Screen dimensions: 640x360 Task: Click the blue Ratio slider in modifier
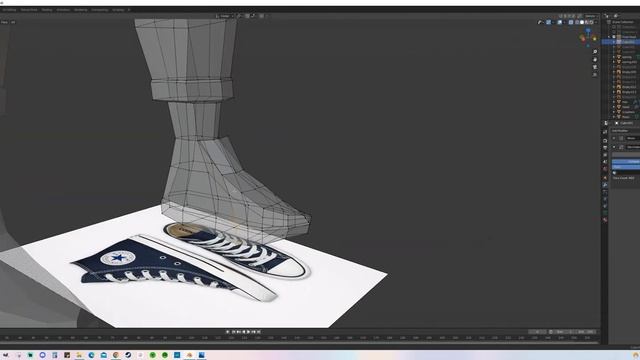point(626,167)
